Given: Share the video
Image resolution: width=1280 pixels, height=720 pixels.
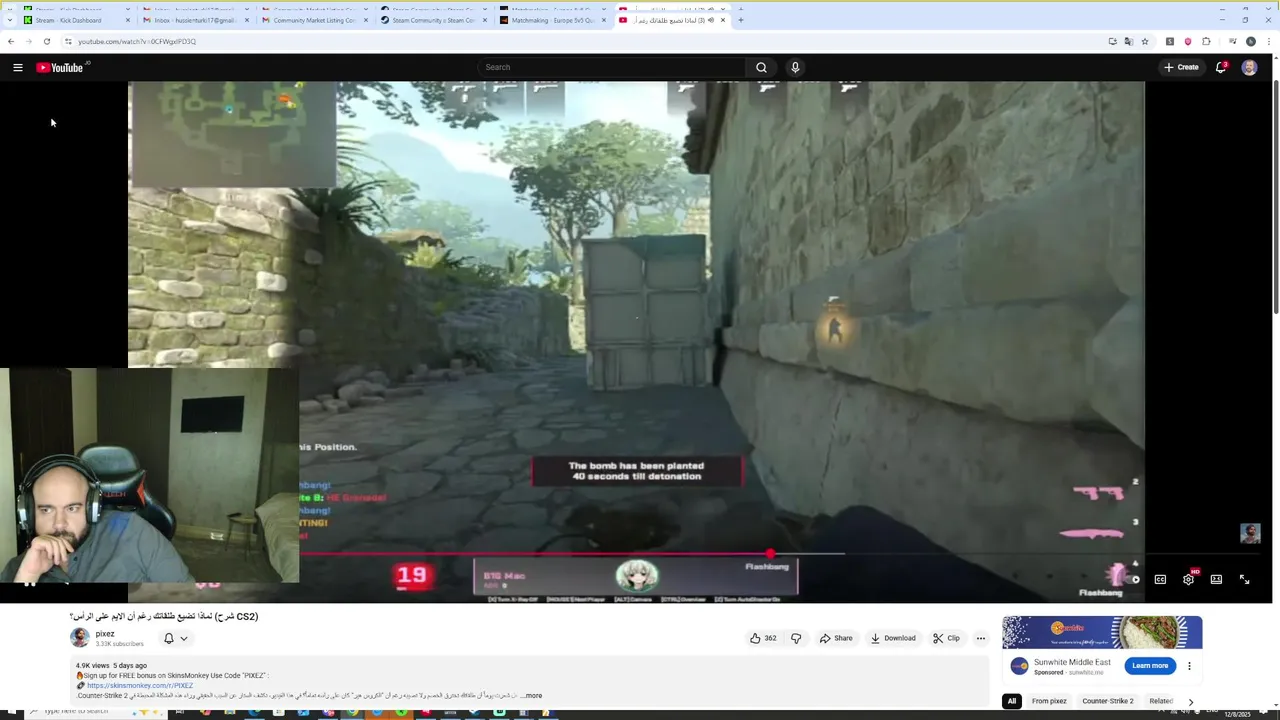Looking at the screenshot, I should [x=836, y=638].
